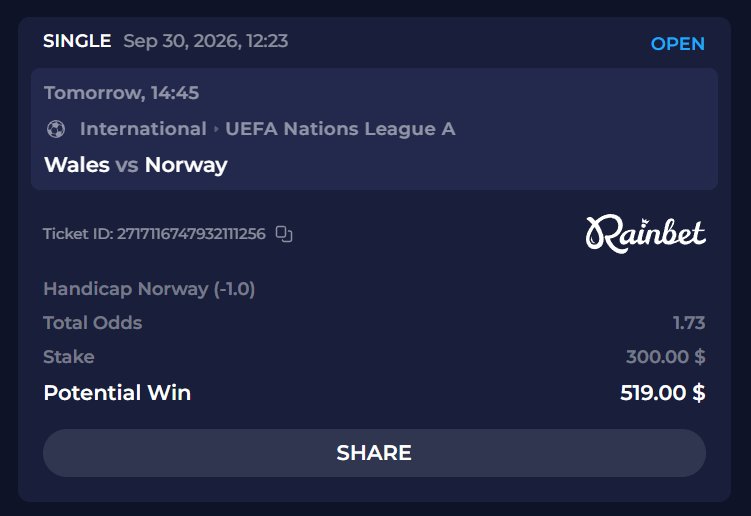This screenshot has height=516, width=751.
Task: Copy the ticket ID with the copy icon
Action: [x=284, y=234]
